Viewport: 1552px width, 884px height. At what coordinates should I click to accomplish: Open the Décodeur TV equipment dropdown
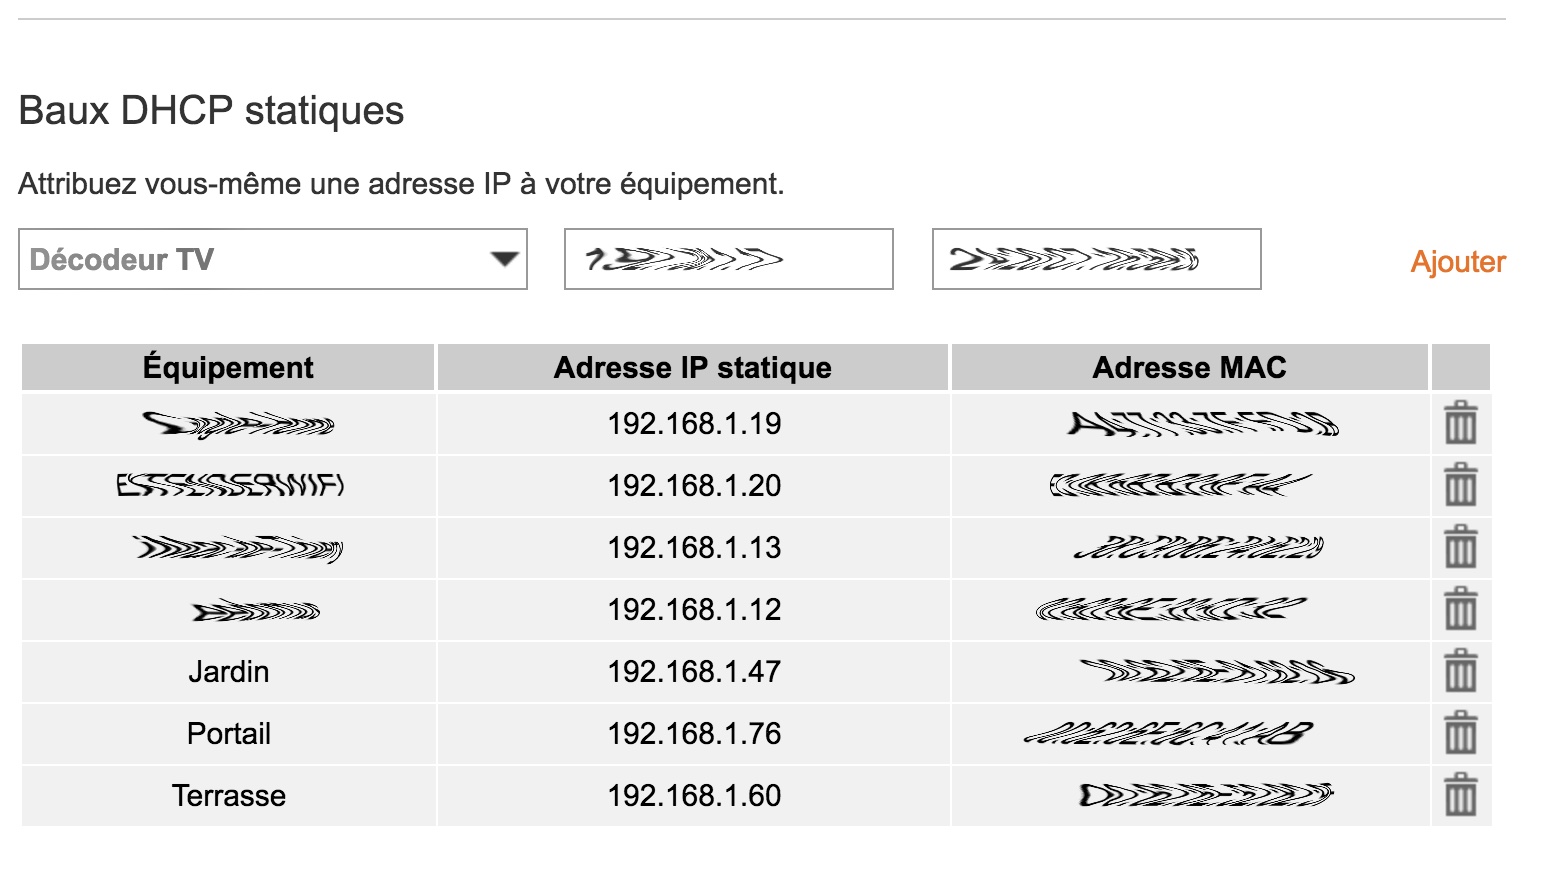tap(272, 260)
